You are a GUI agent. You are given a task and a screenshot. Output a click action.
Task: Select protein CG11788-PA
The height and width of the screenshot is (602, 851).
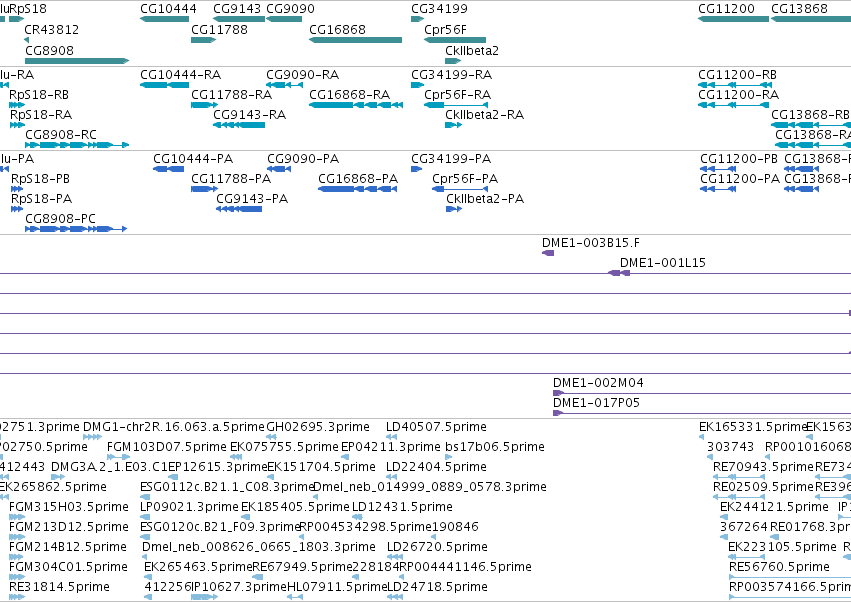coord(204,189)
